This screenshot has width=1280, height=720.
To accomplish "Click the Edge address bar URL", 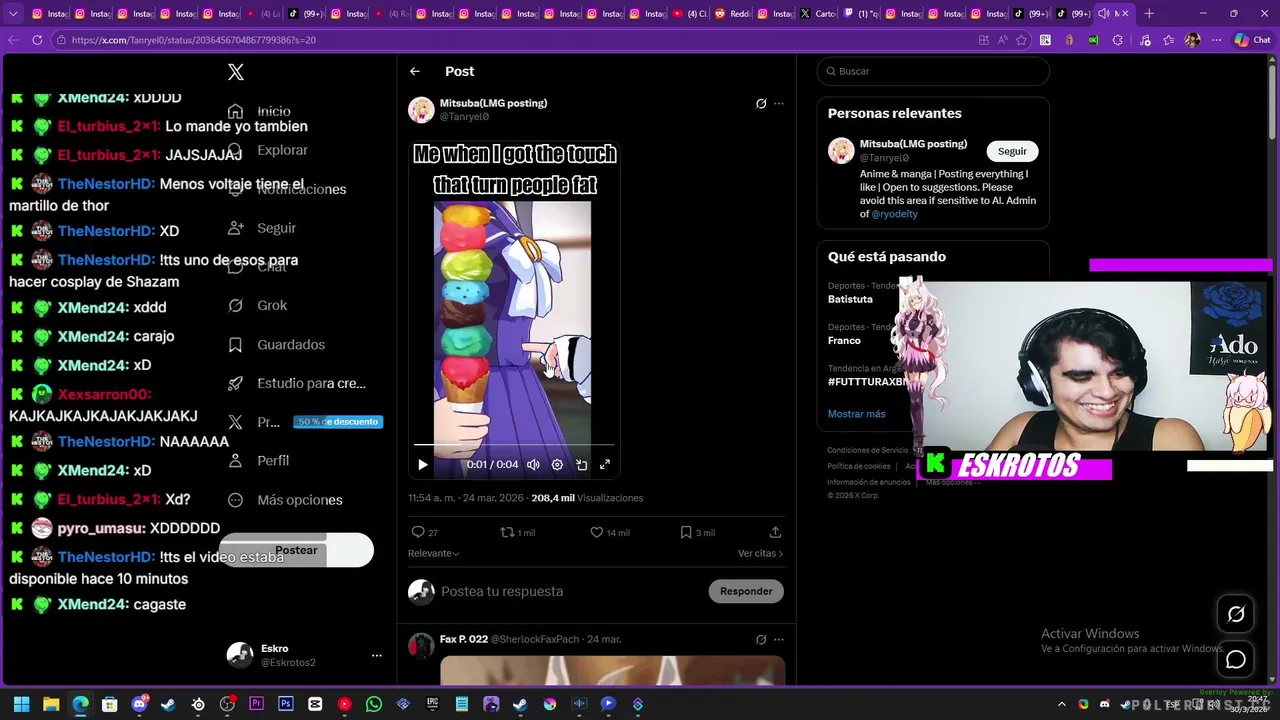I will click(x=193, y=40).
